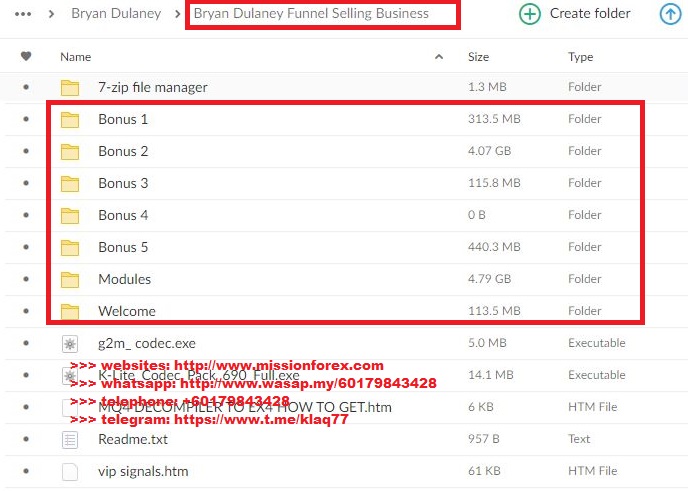Toggle the favorite dot for Welcome
The height and width of the screenshot is (491, 688).
pyautogui.click(x=26, y=311)
